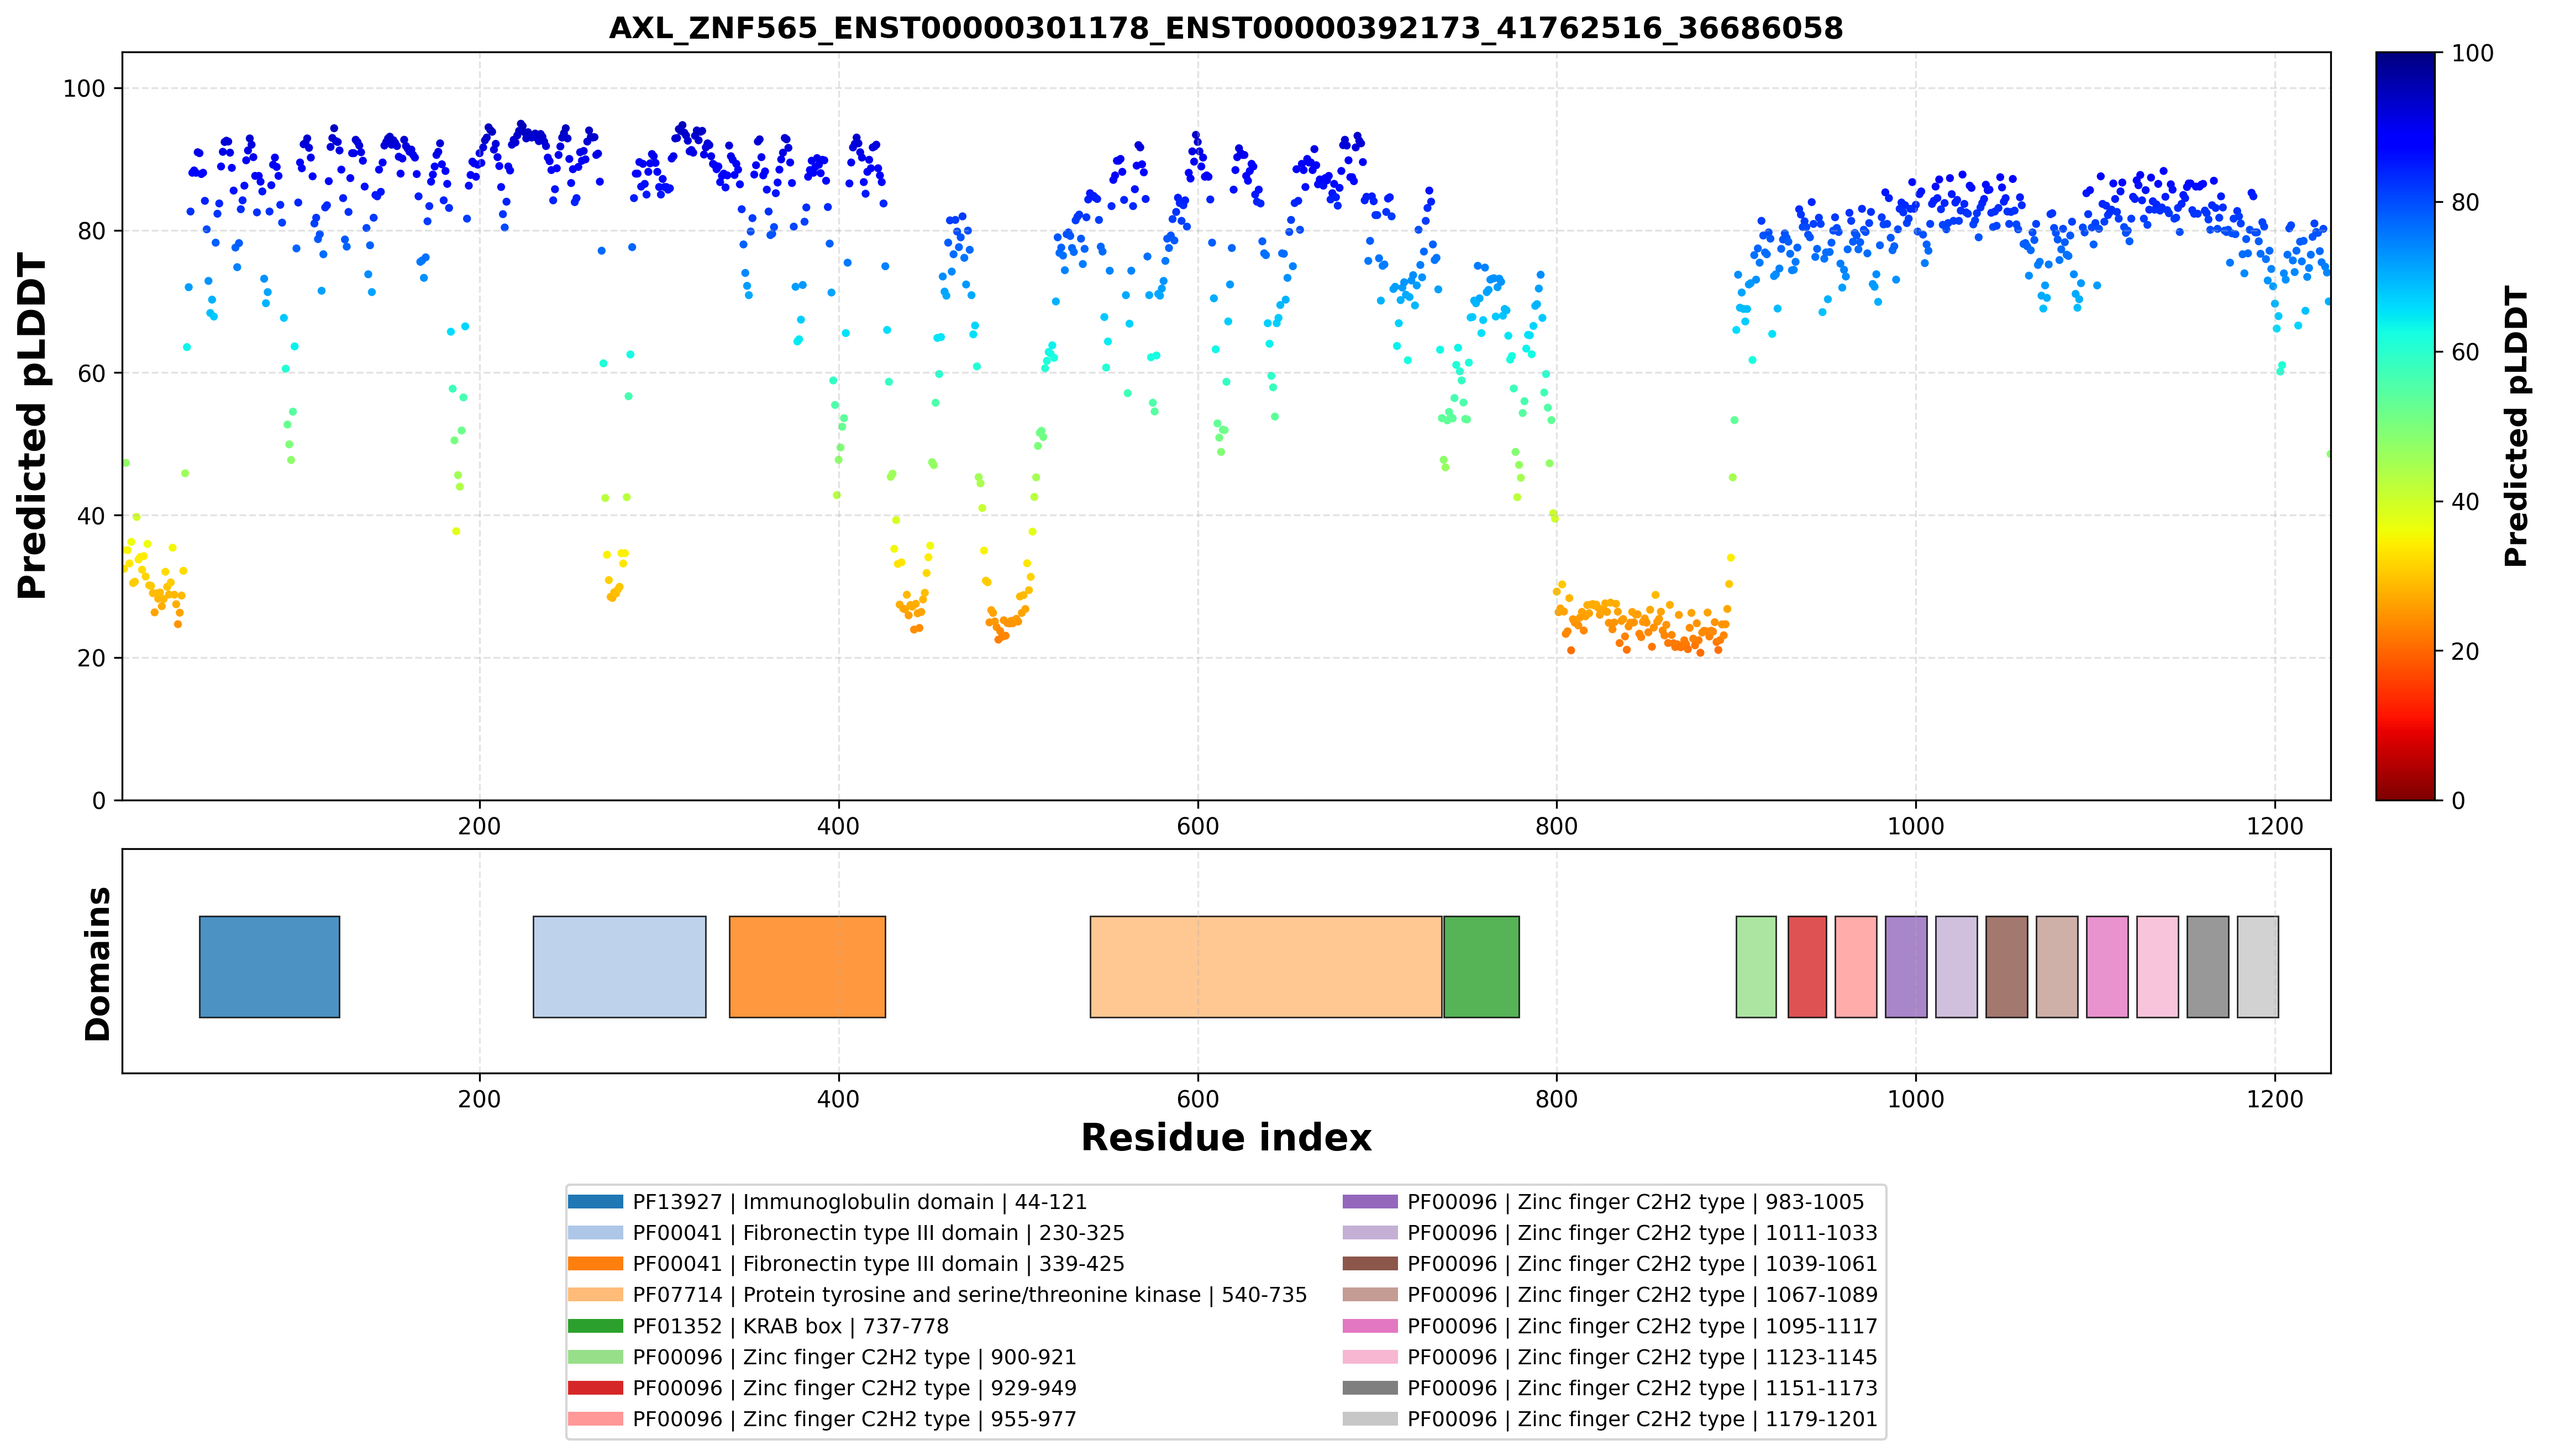Click the brown zinc finger domain block
This screenshot has height=1456, width=2549.
tap(2006, 966)
